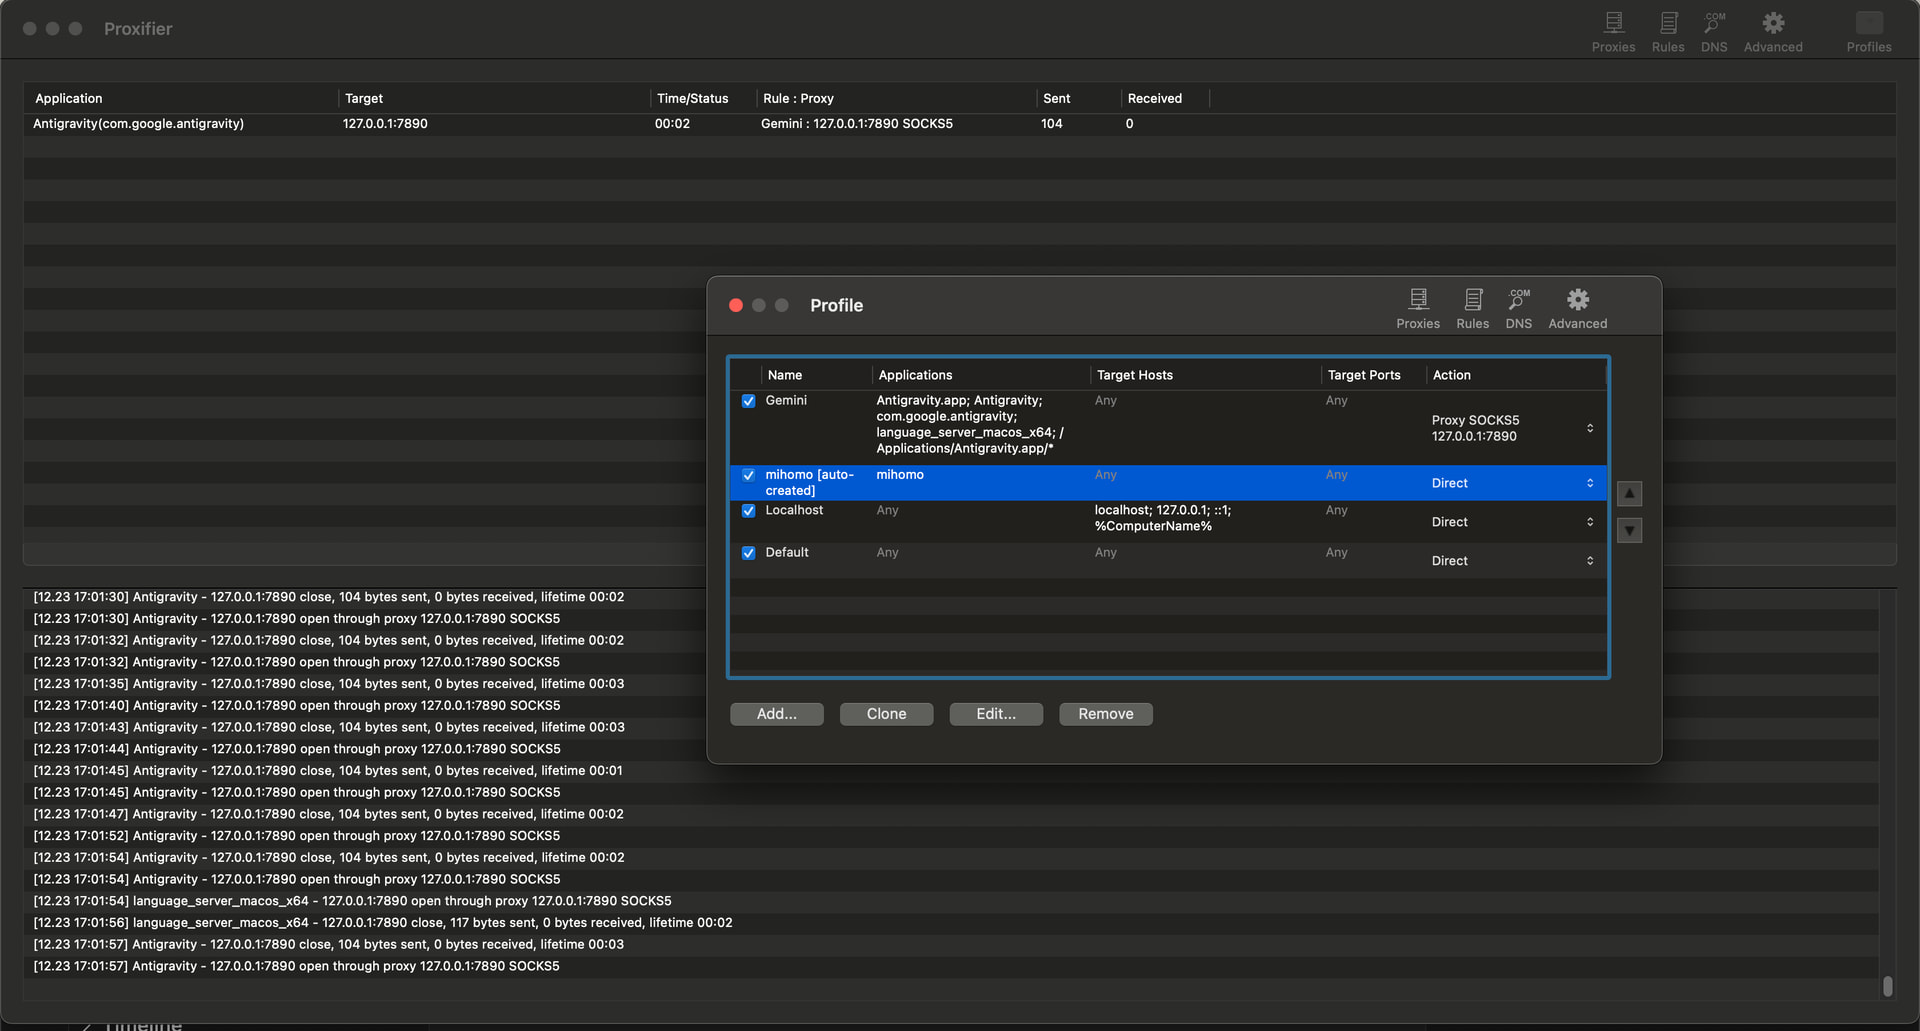1920x1031 pixels.
Task: Move the selected rule up with the arrow button
Action: [x=1629, y=493]
